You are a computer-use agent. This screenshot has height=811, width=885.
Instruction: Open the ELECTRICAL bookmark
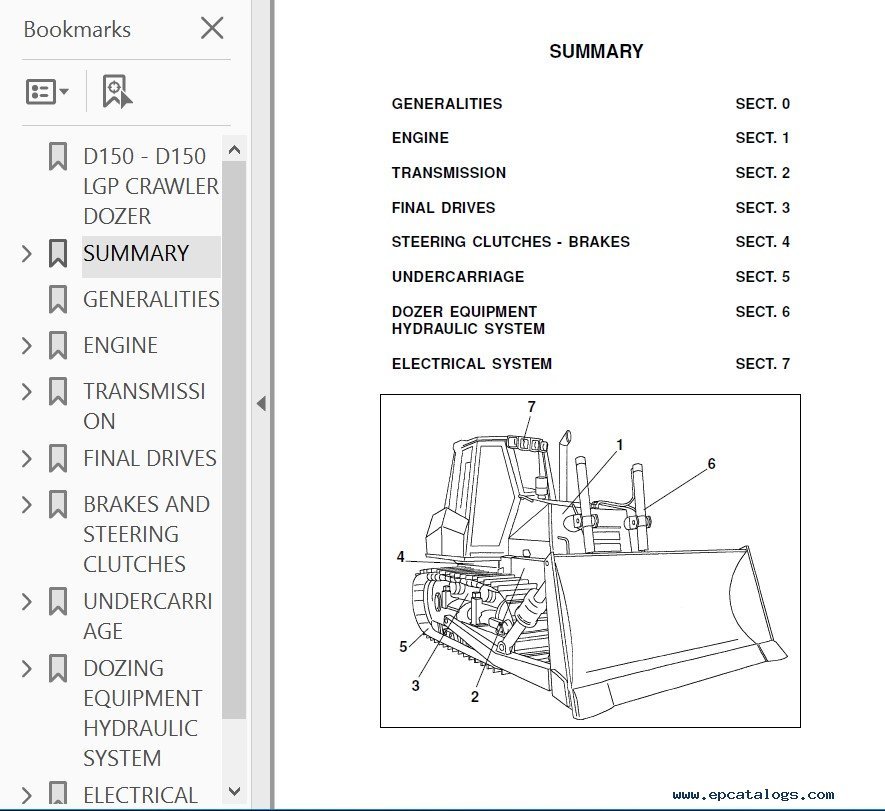[x=140, y=795]
